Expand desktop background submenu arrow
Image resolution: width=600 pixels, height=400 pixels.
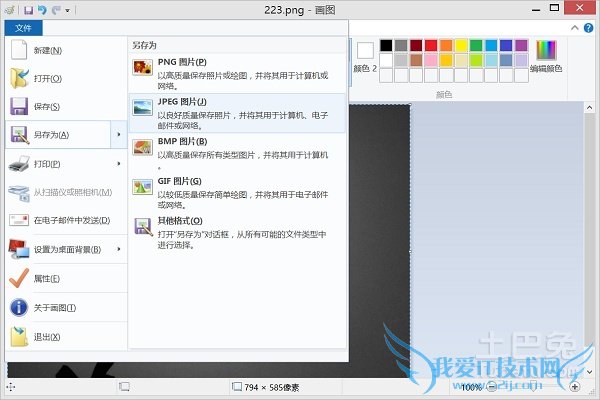119,249
